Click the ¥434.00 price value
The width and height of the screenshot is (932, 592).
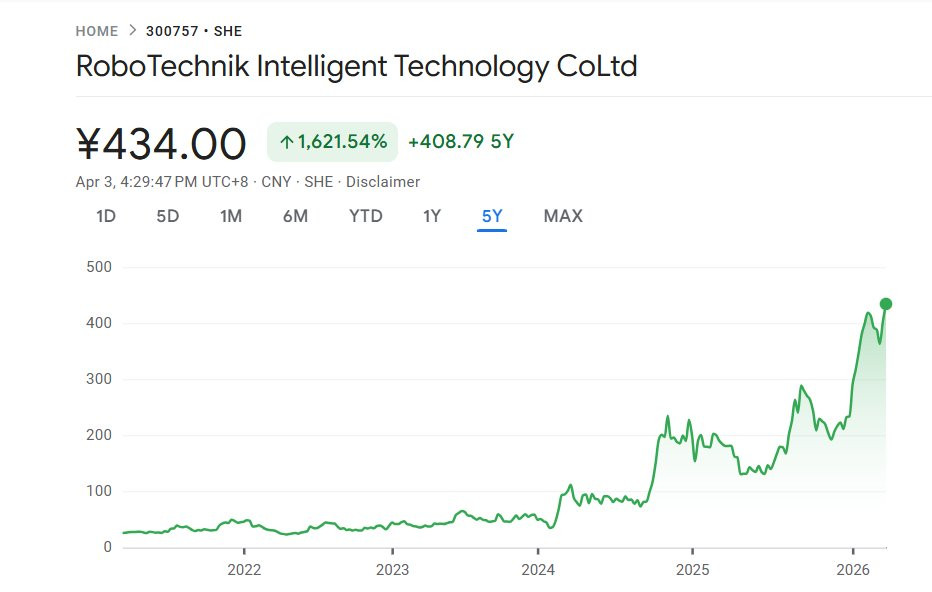[161, 144]
